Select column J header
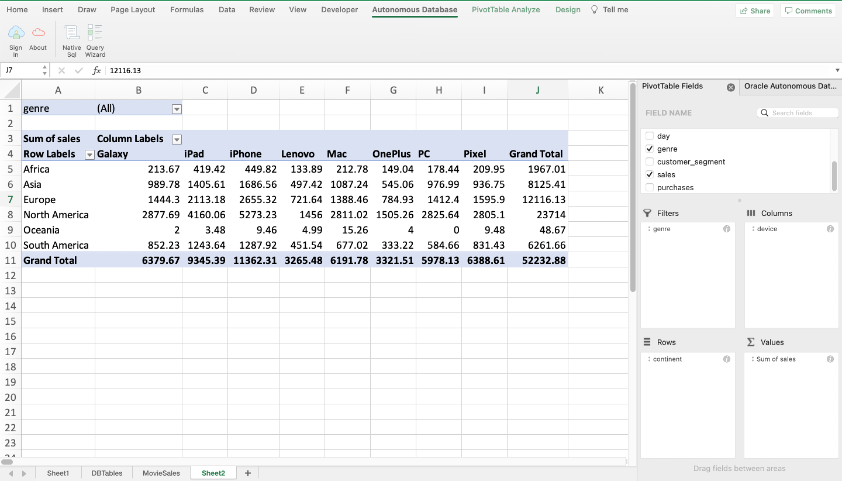Viewport: 842px width, 482px height. 538,90
